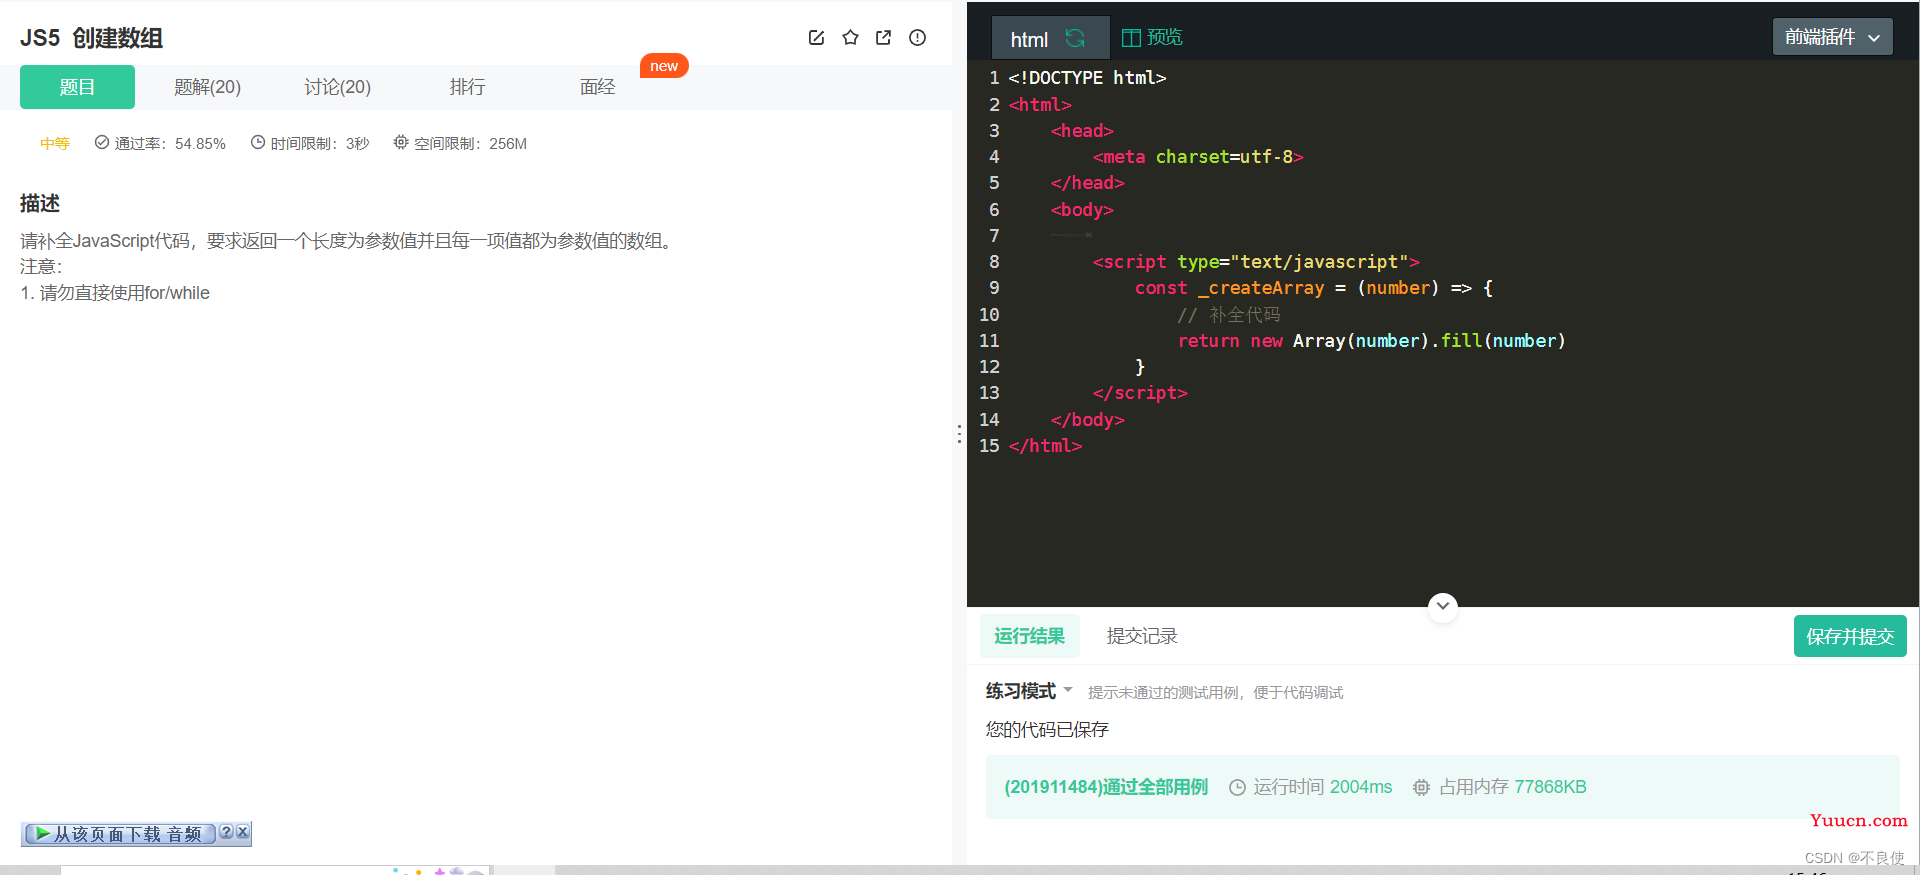This screenshot has height=875, width=1920.
Task: Click the meta charset line in editor
Action: coord(1197,157)
